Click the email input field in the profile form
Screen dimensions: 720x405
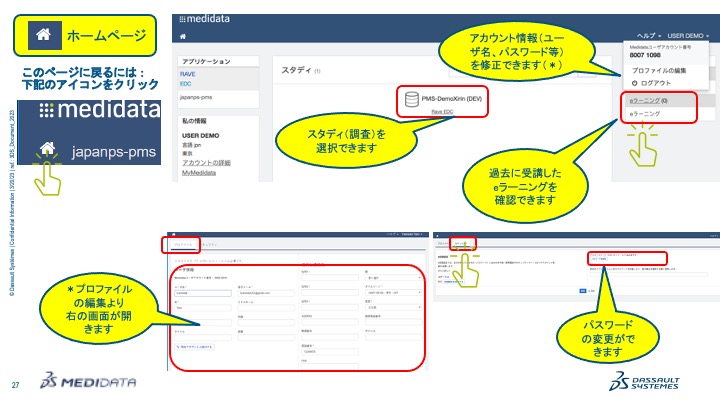268,294
